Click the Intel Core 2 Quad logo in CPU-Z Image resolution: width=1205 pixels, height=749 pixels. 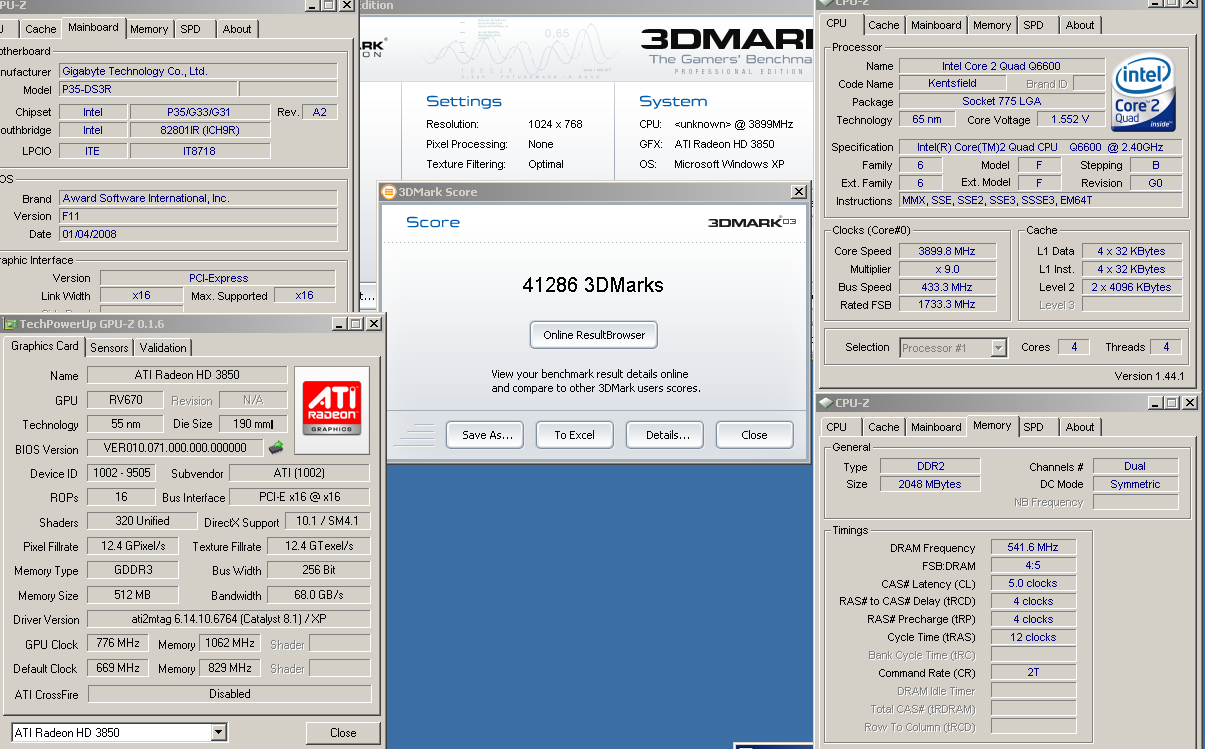click(1141, 93)
